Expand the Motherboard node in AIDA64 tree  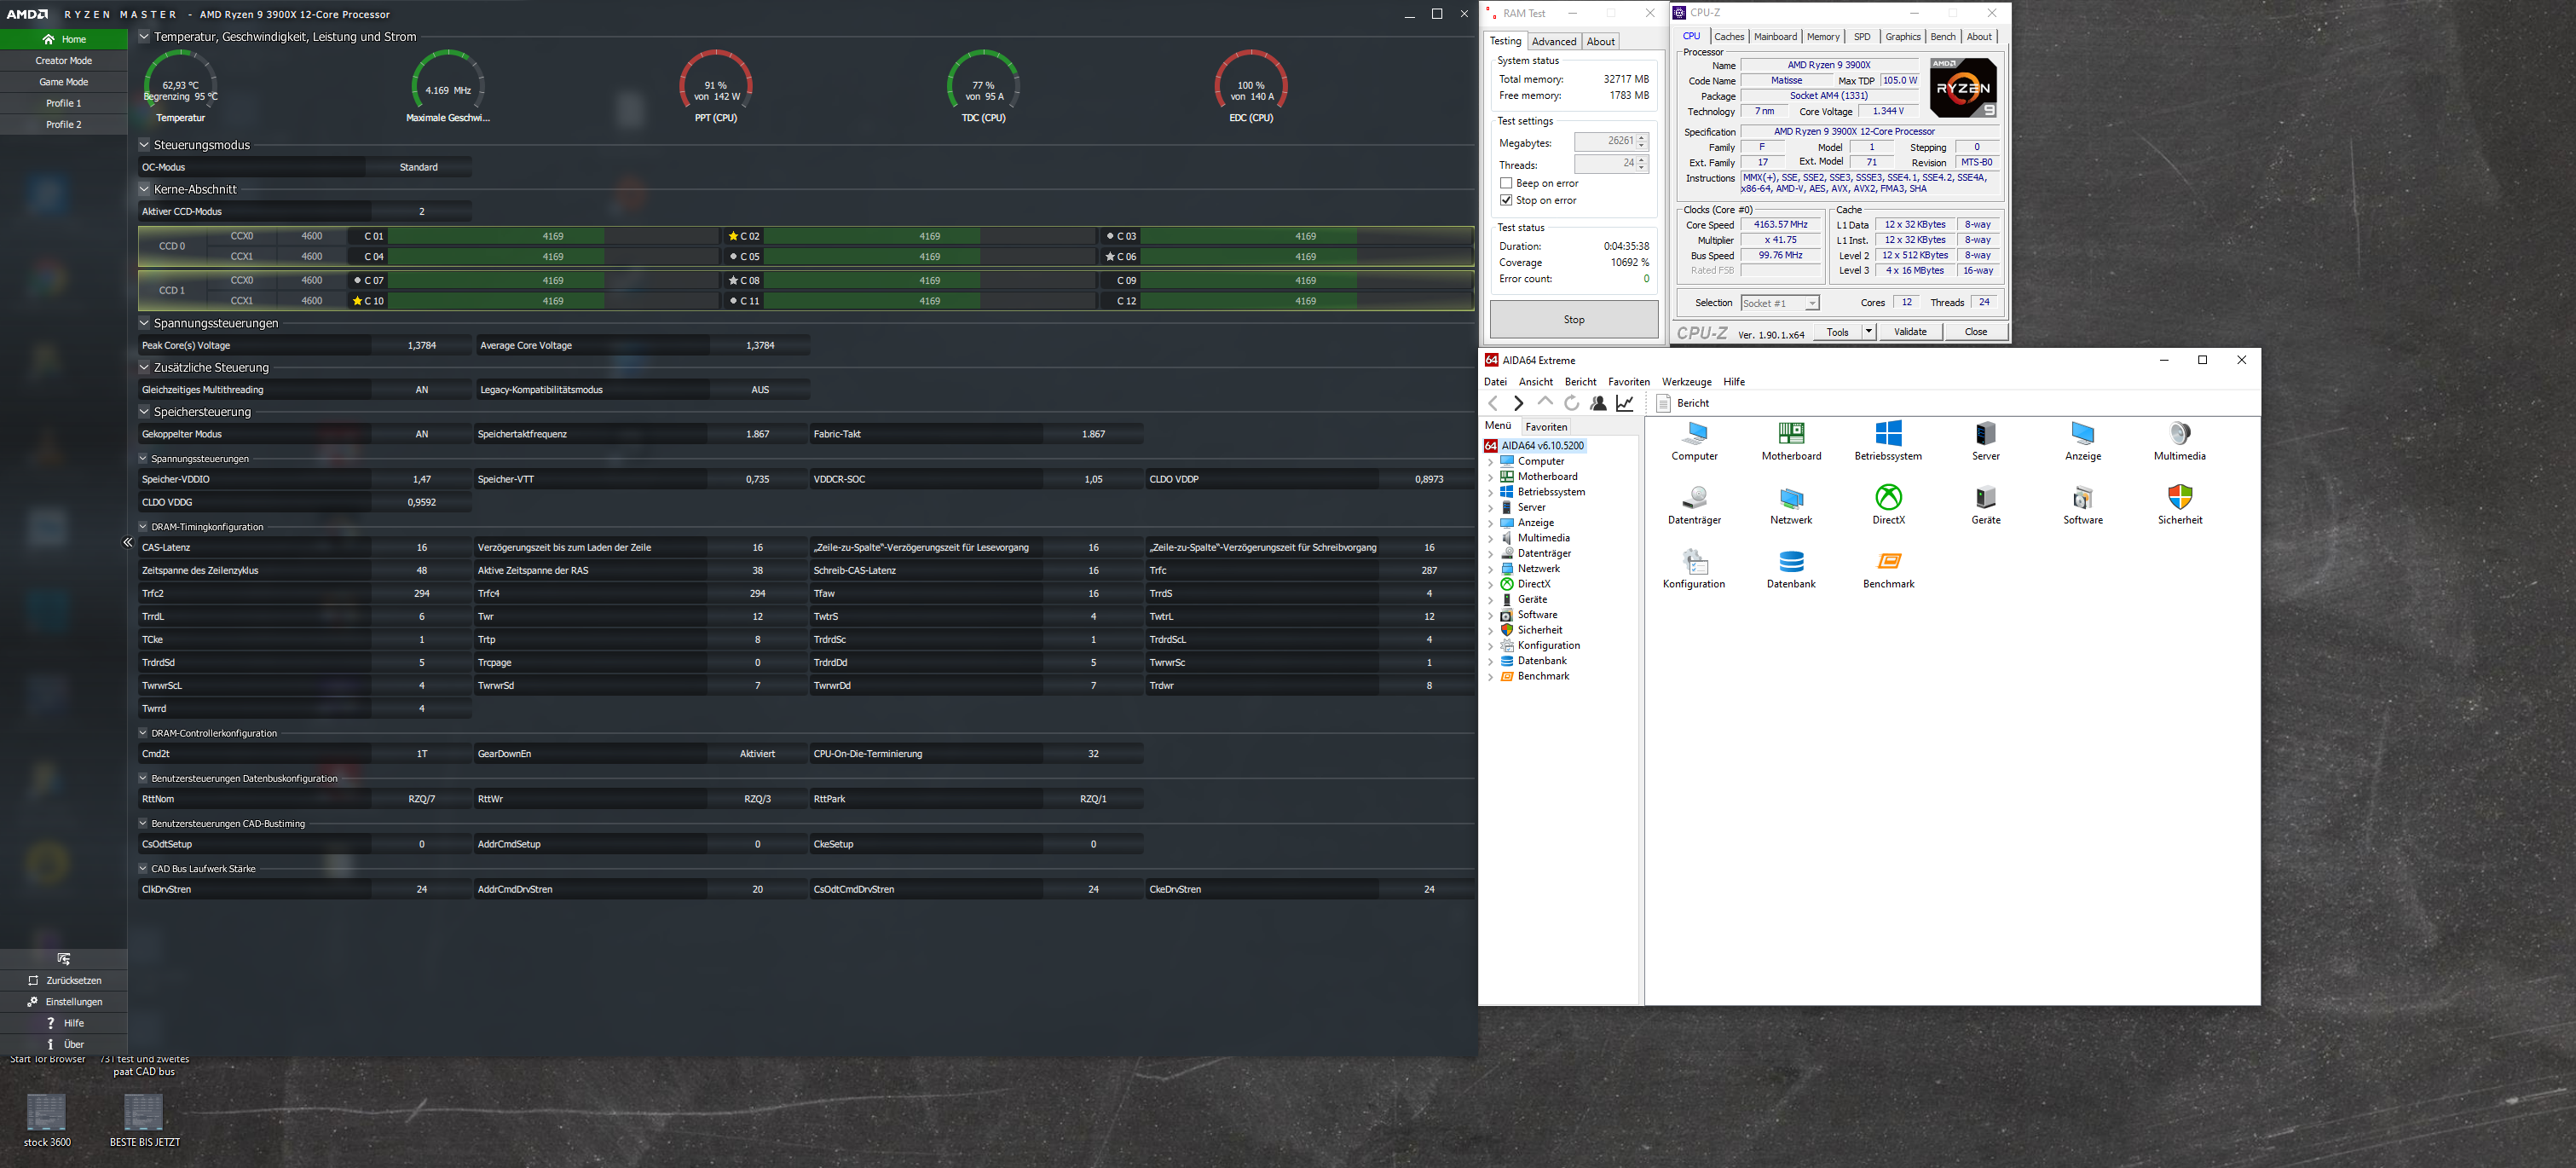coord(1490,477)
